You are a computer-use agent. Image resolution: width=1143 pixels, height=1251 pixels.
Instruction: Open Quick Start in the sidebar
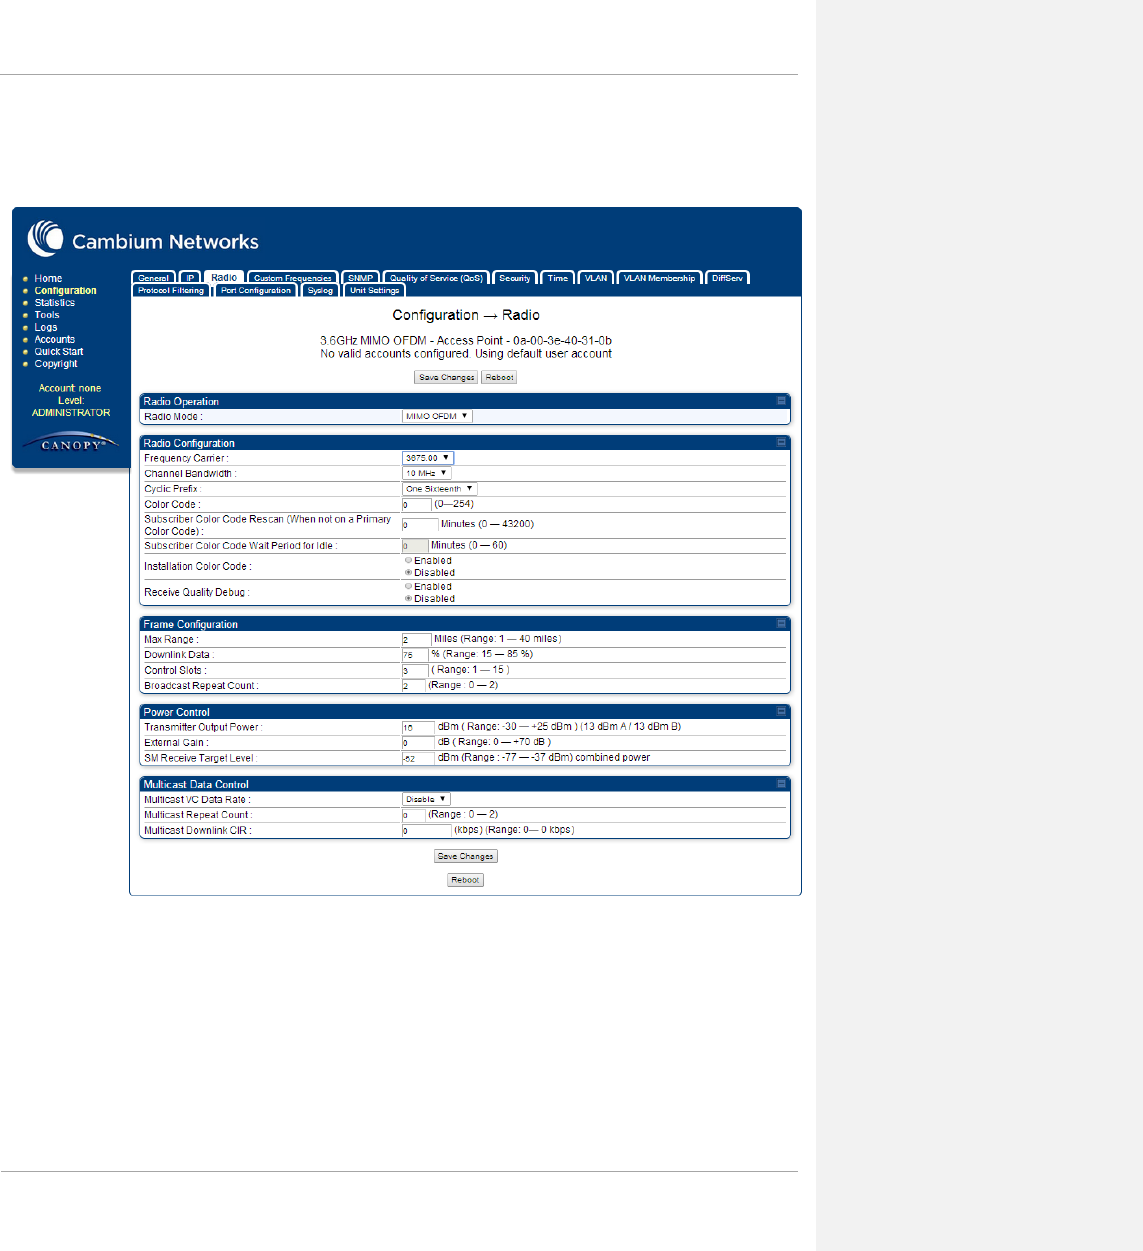point(59,352)
